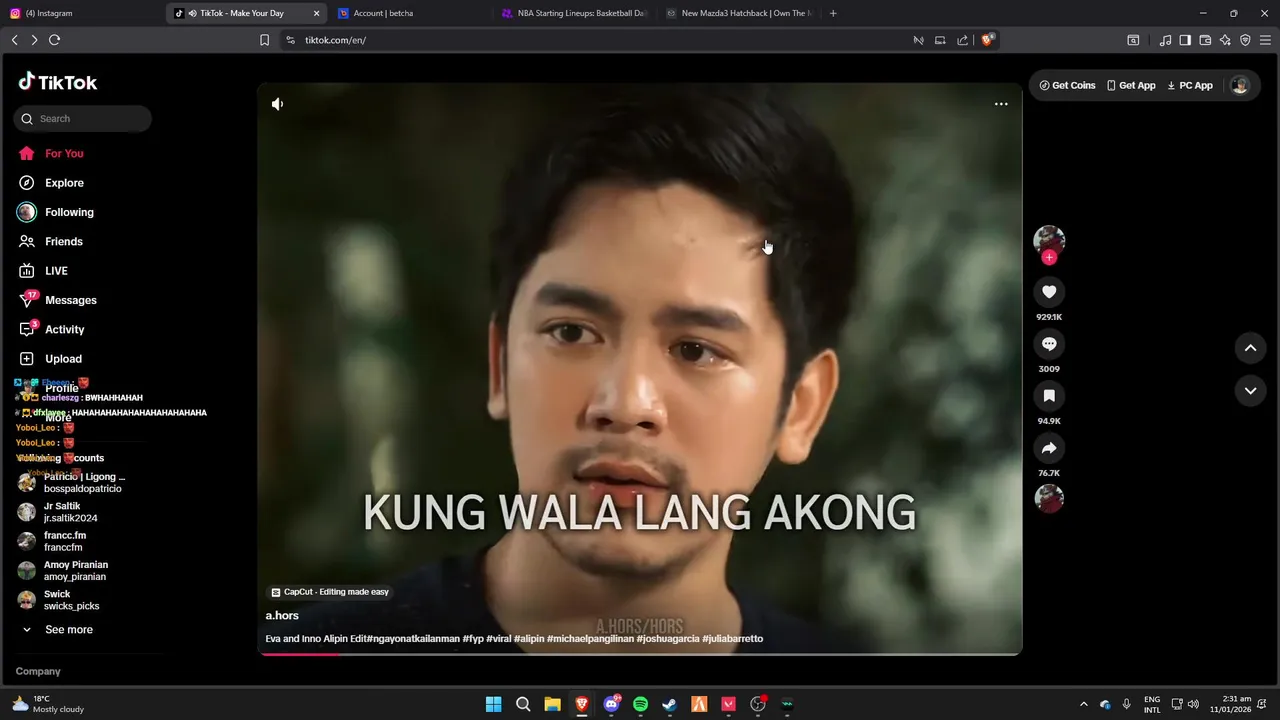
Task: Open Steam from the taskbar
Action: click(x=670, y=704)
